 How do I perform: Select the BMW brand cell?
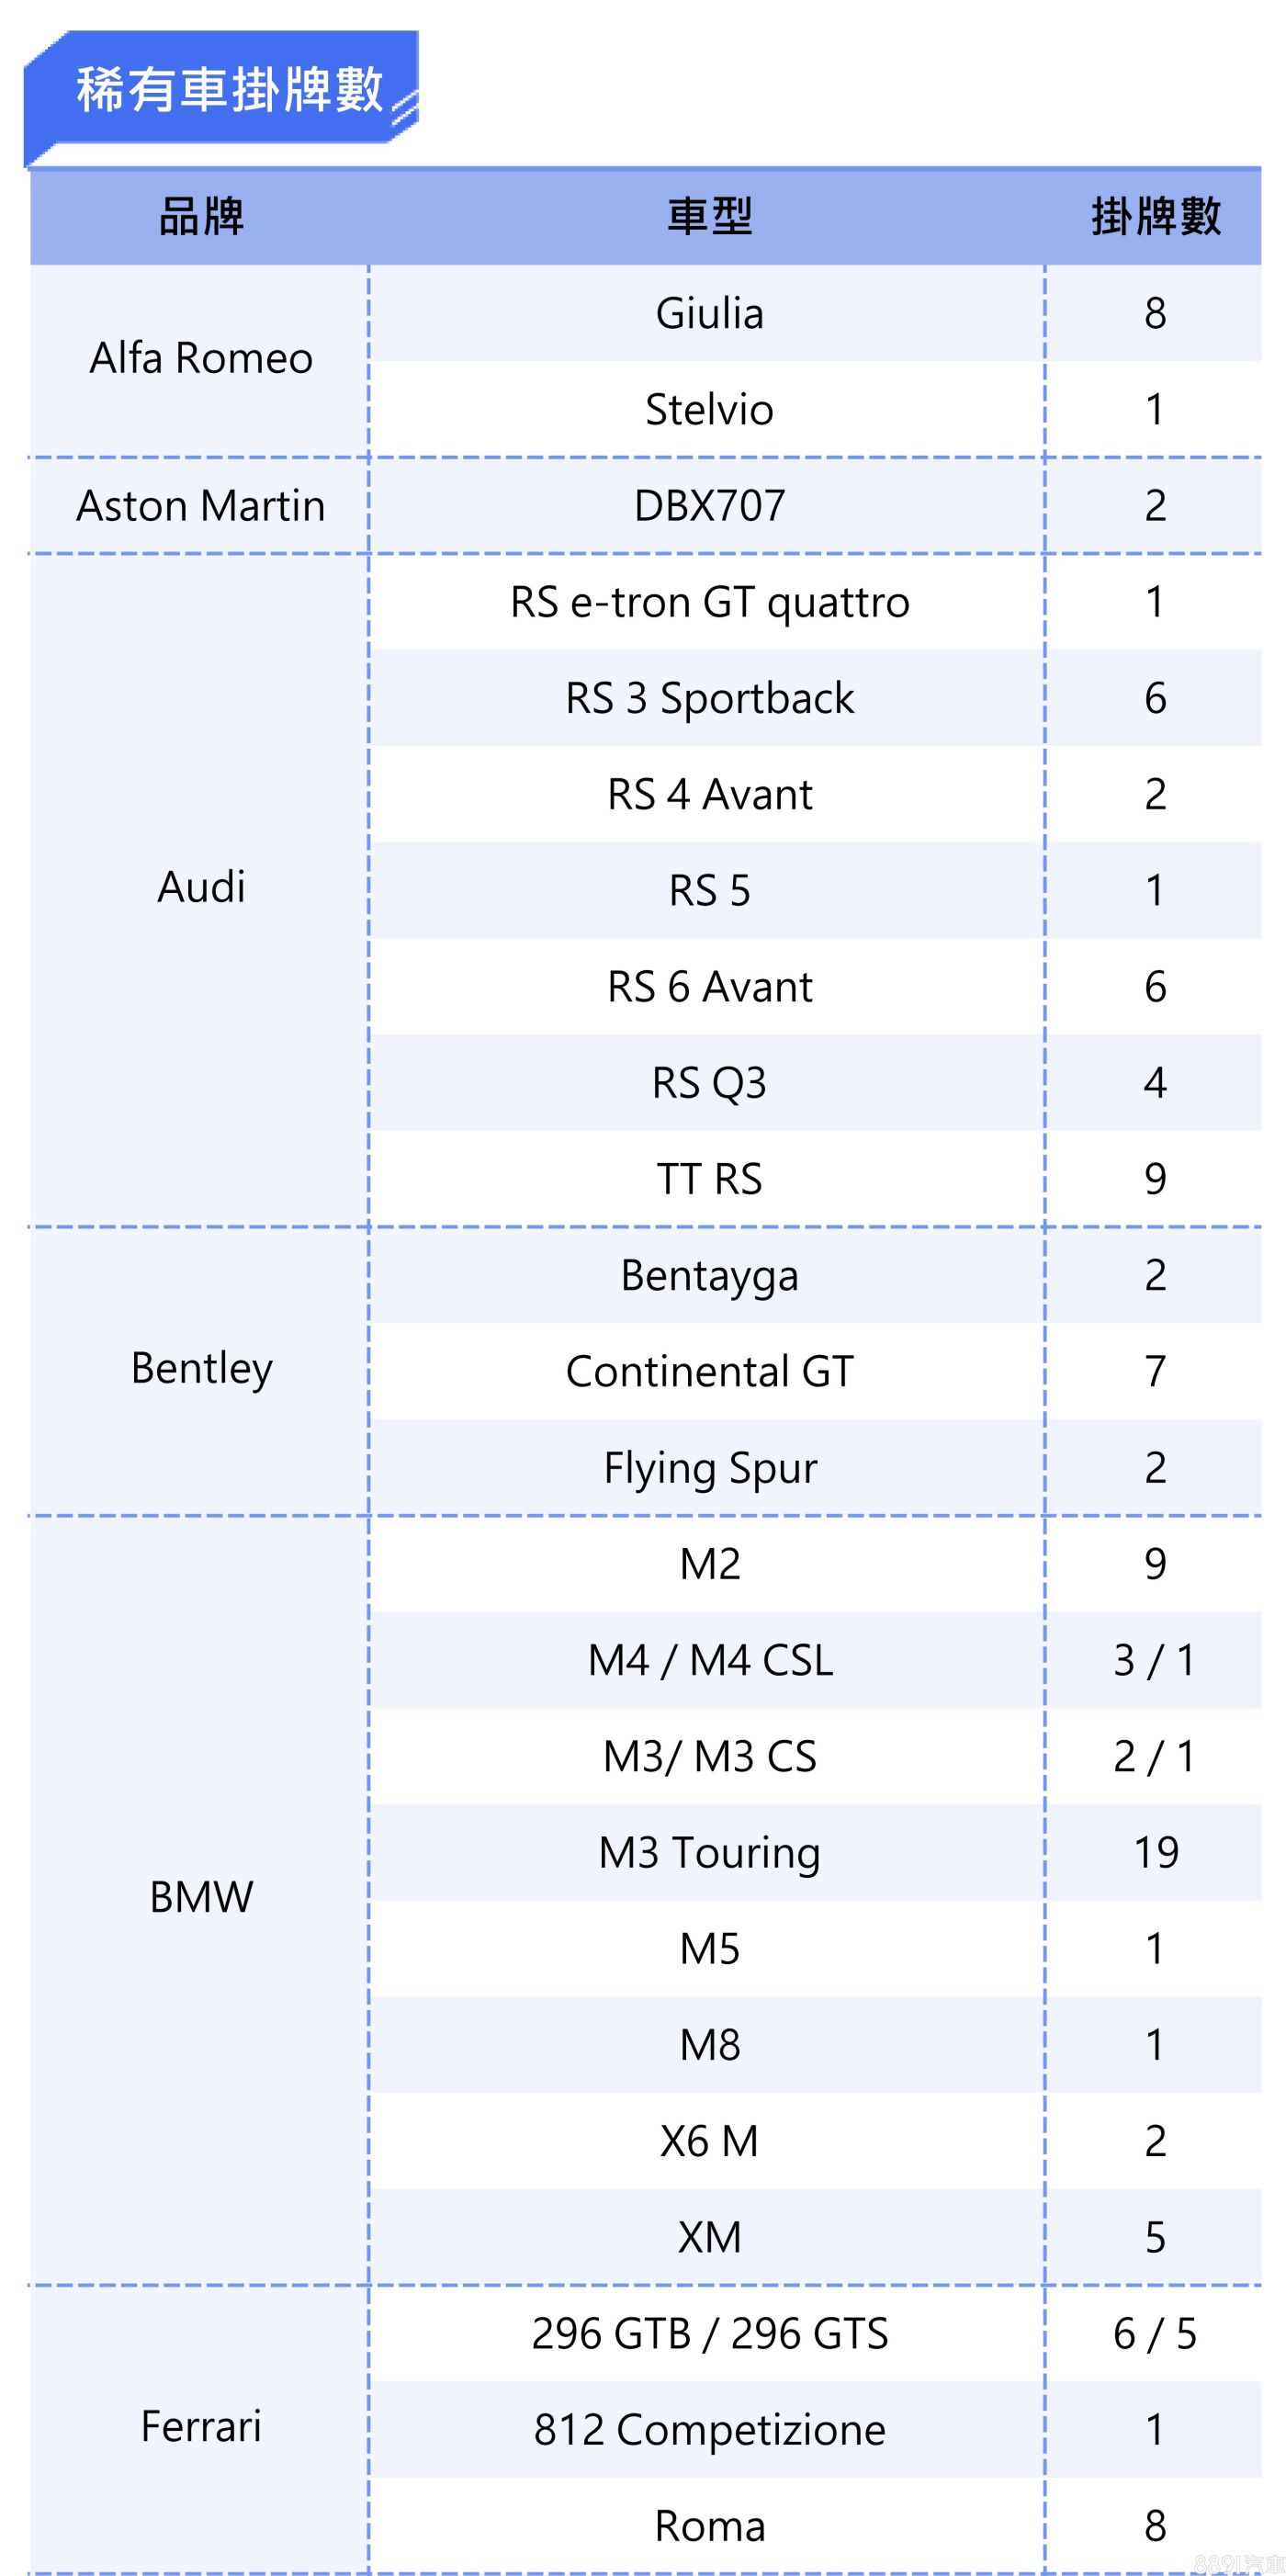tap(201, 1897)
